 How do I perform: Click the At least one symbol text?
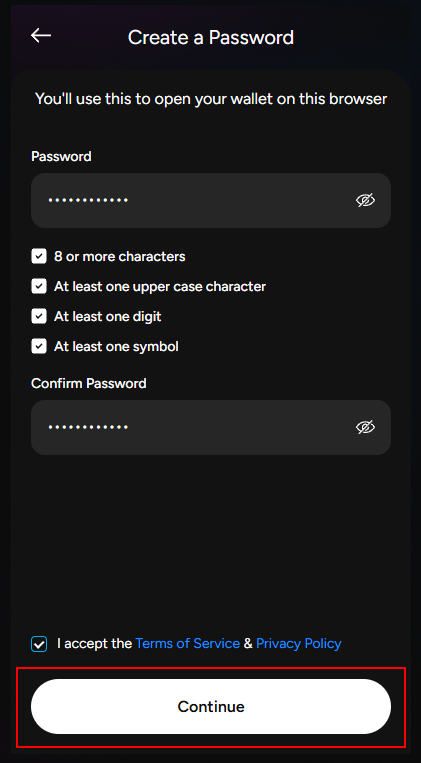point(116,346)
